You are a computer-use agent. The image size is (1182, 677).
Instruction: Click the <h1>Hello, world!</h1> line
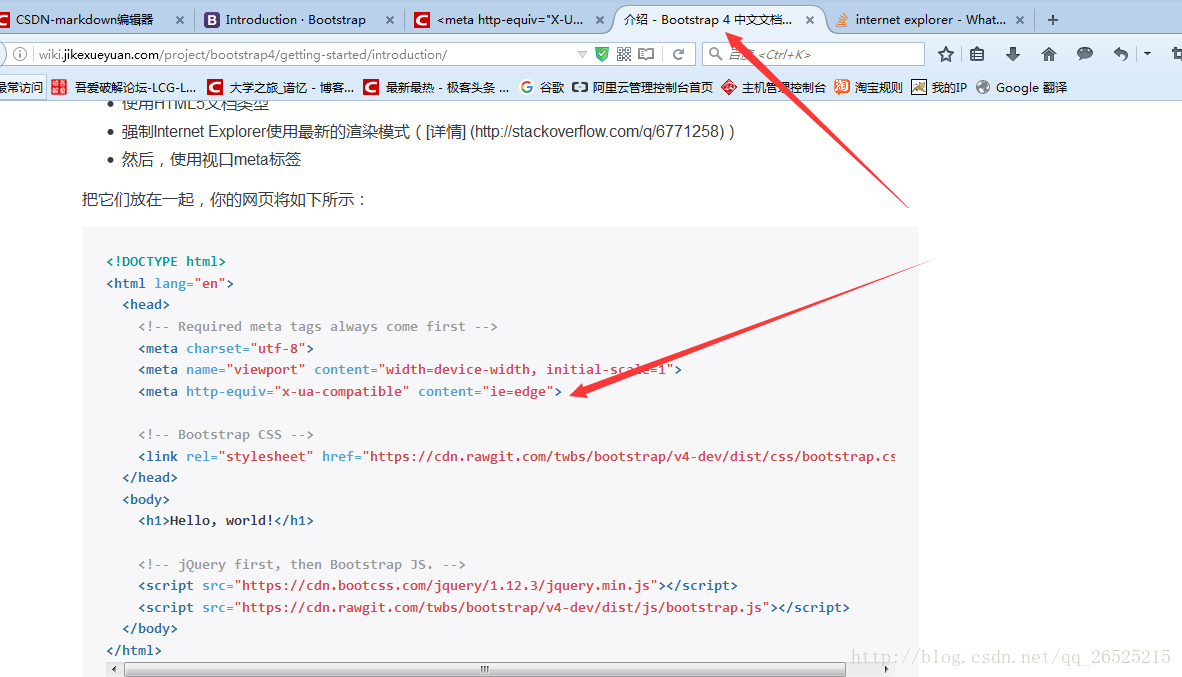click(x=225, y=520)
